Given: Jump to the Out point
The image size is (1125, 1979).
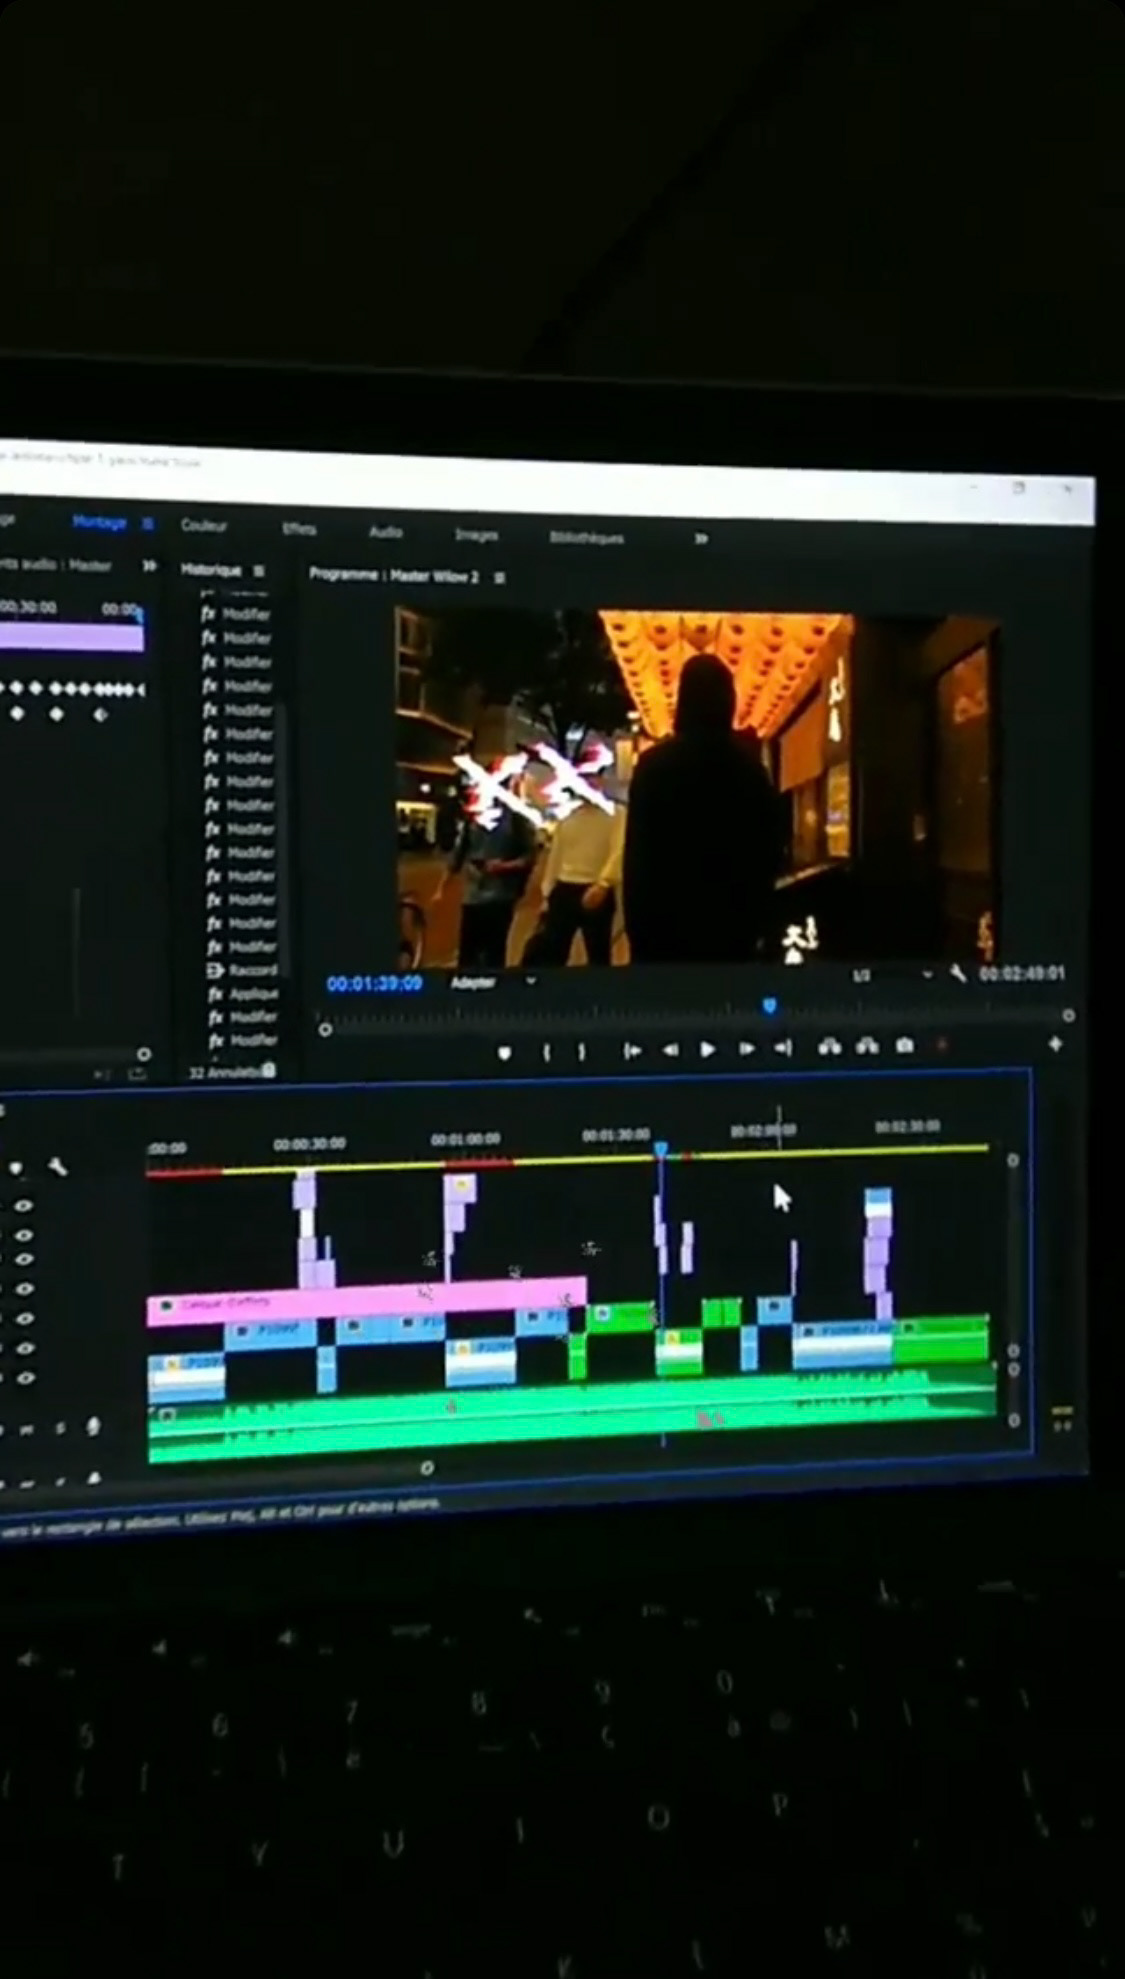Looking at the screenshot, I should coord(783,1047).
